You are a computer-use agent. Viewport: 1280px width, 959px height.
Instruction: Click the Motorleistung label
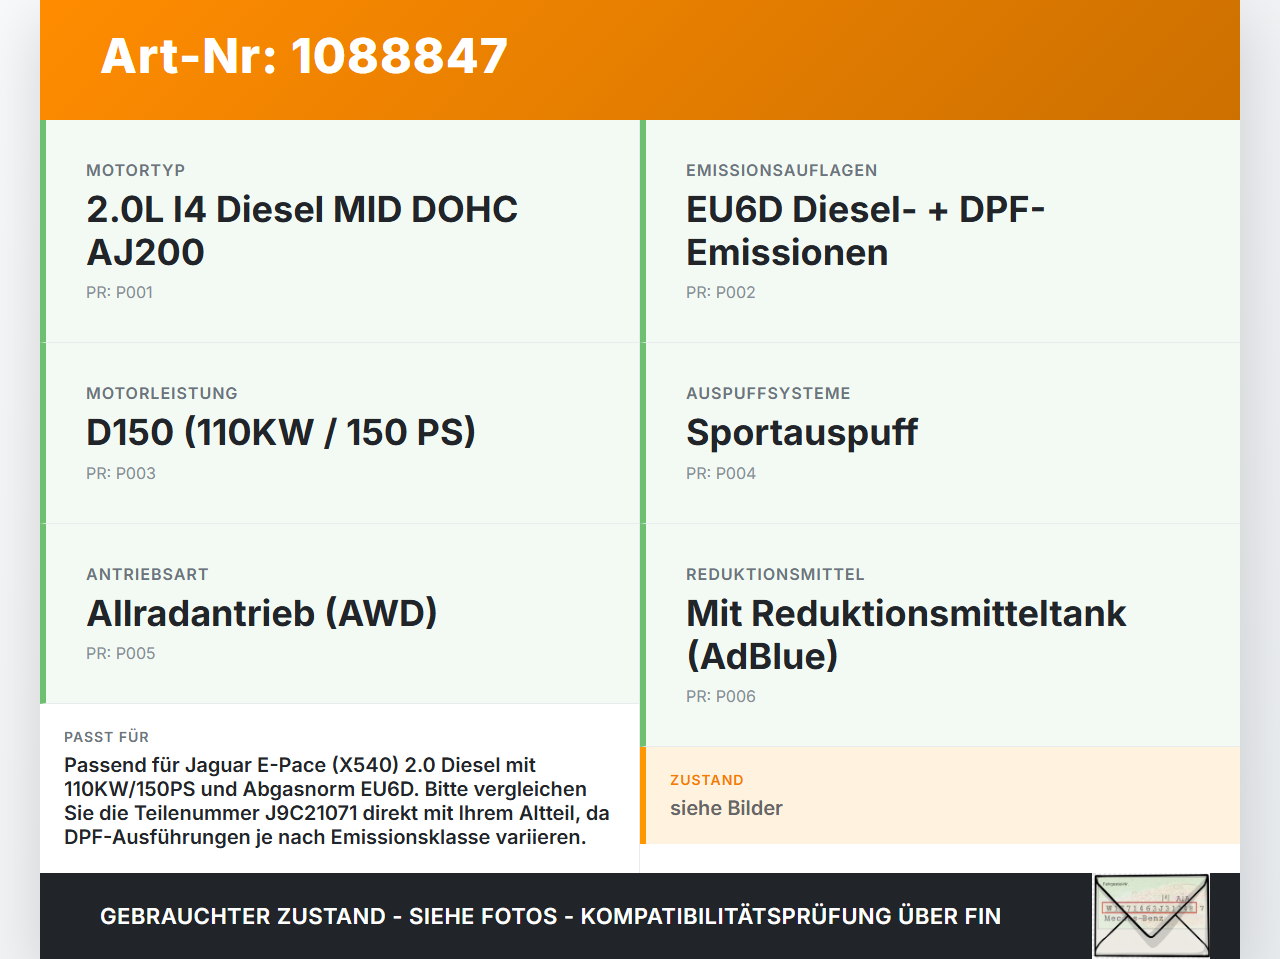point(162,393)
